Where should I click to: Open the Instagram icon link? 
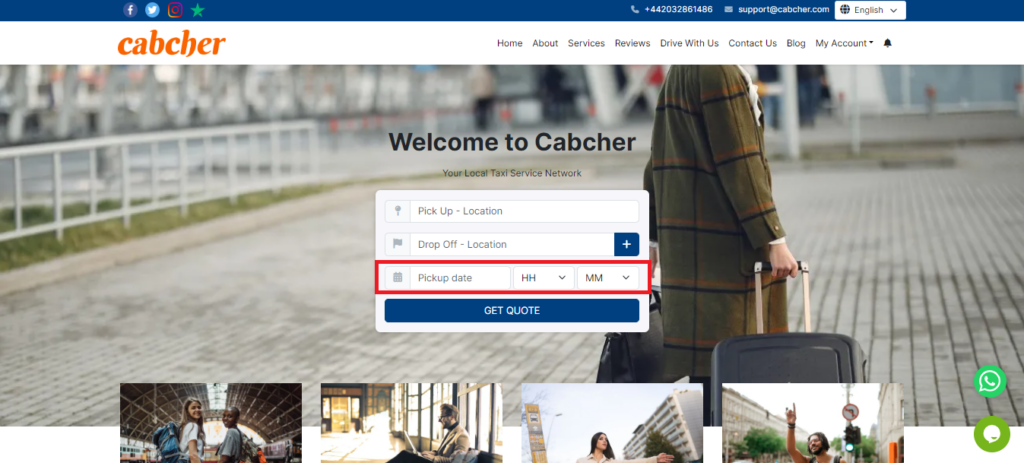click(x=175, y=10)
